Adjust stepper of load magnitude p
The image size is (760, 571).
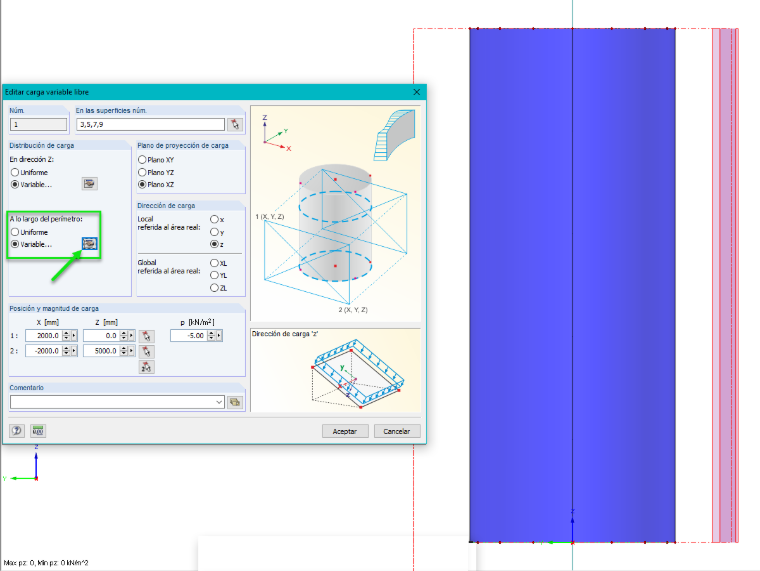coord(211,335)
